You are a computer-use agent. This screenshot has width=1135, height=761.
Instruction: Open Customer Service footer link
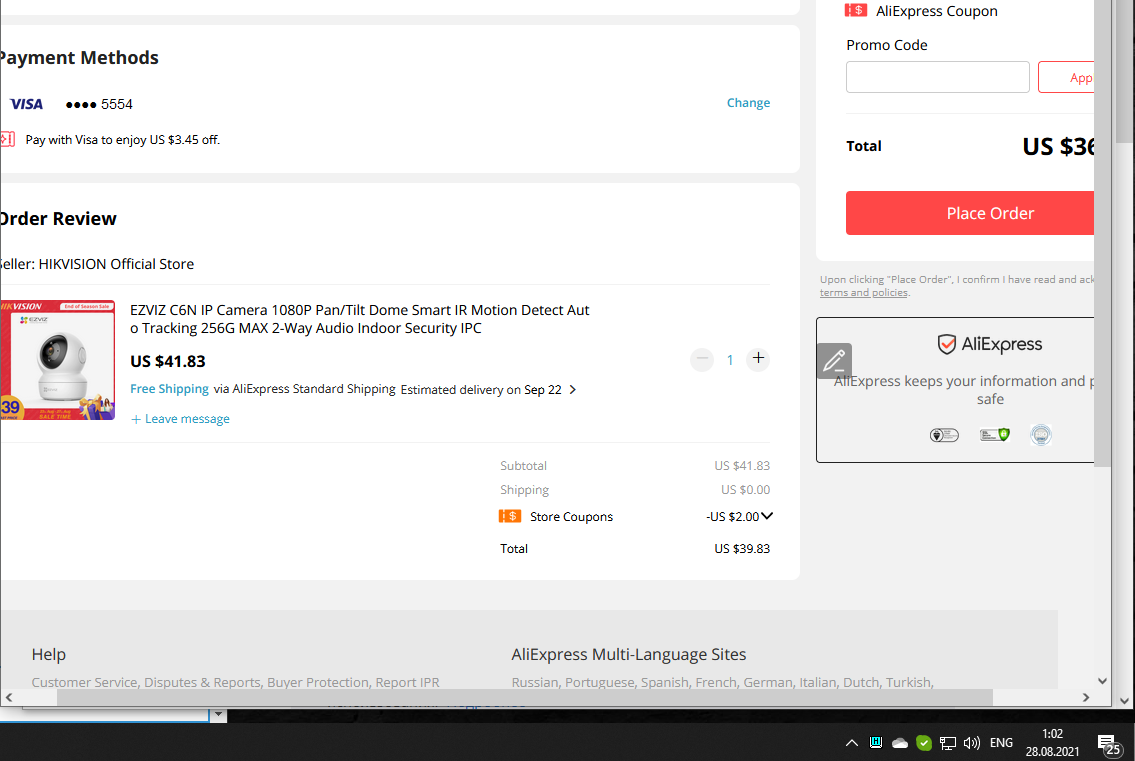click(84, 682)
